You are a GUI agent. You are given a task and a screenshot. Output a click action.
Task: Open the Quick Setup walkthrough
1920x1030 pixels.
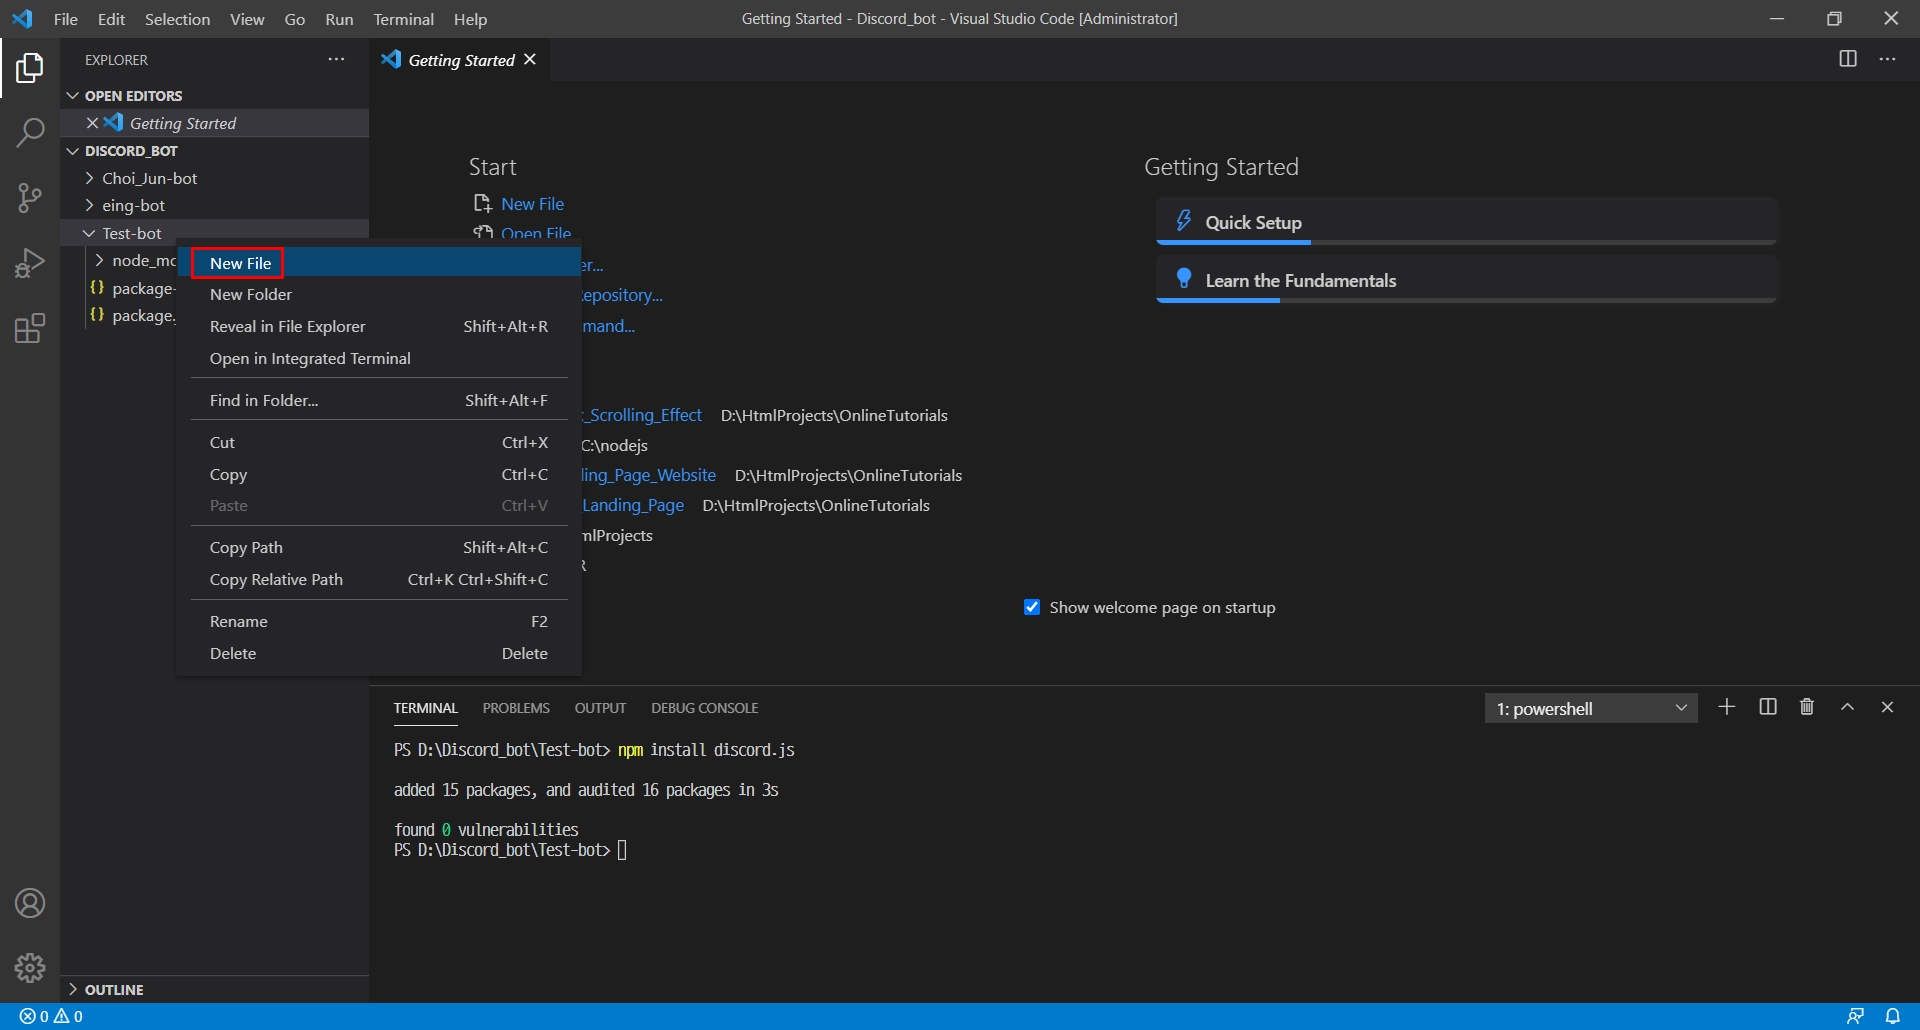[x=1466, y=222]
